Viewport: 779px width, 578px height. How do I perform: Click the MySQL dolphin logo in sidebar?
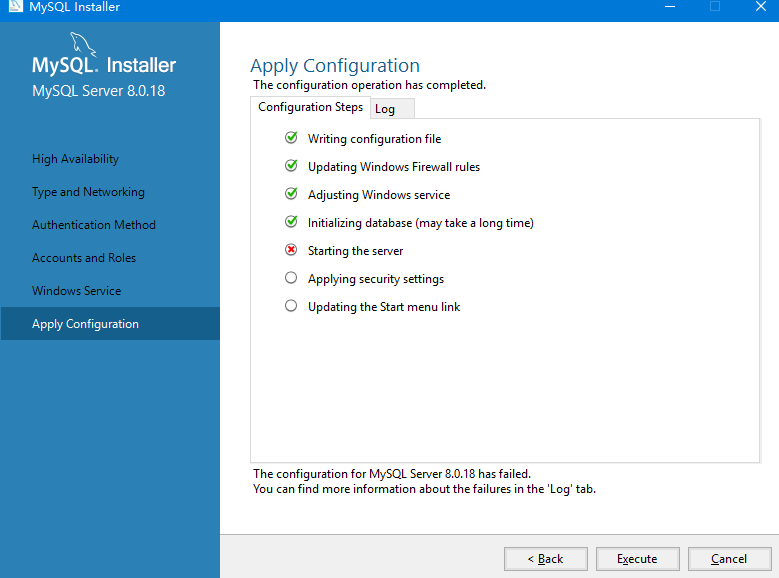click(x=82, y=44)
